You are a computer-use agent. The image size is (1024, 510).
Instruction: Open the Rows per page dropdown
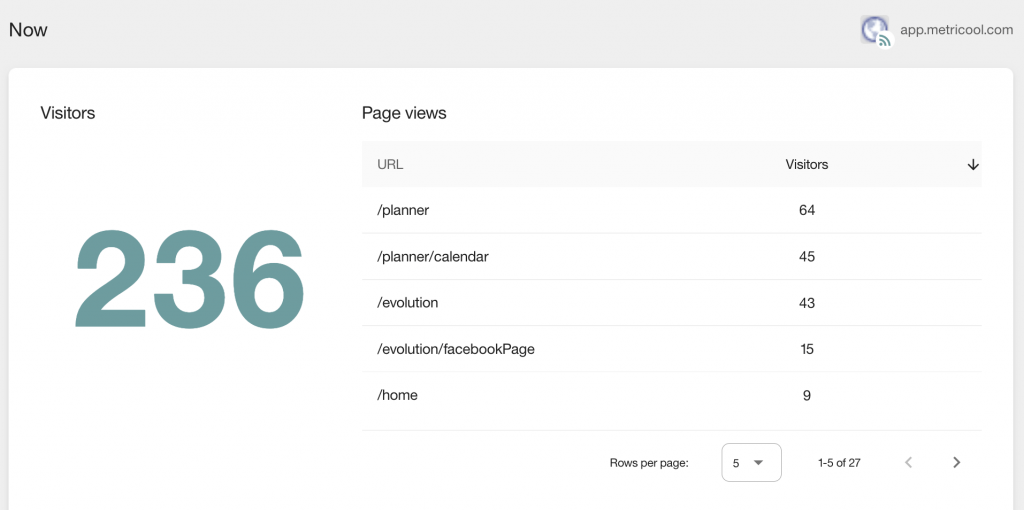(751, 462)
